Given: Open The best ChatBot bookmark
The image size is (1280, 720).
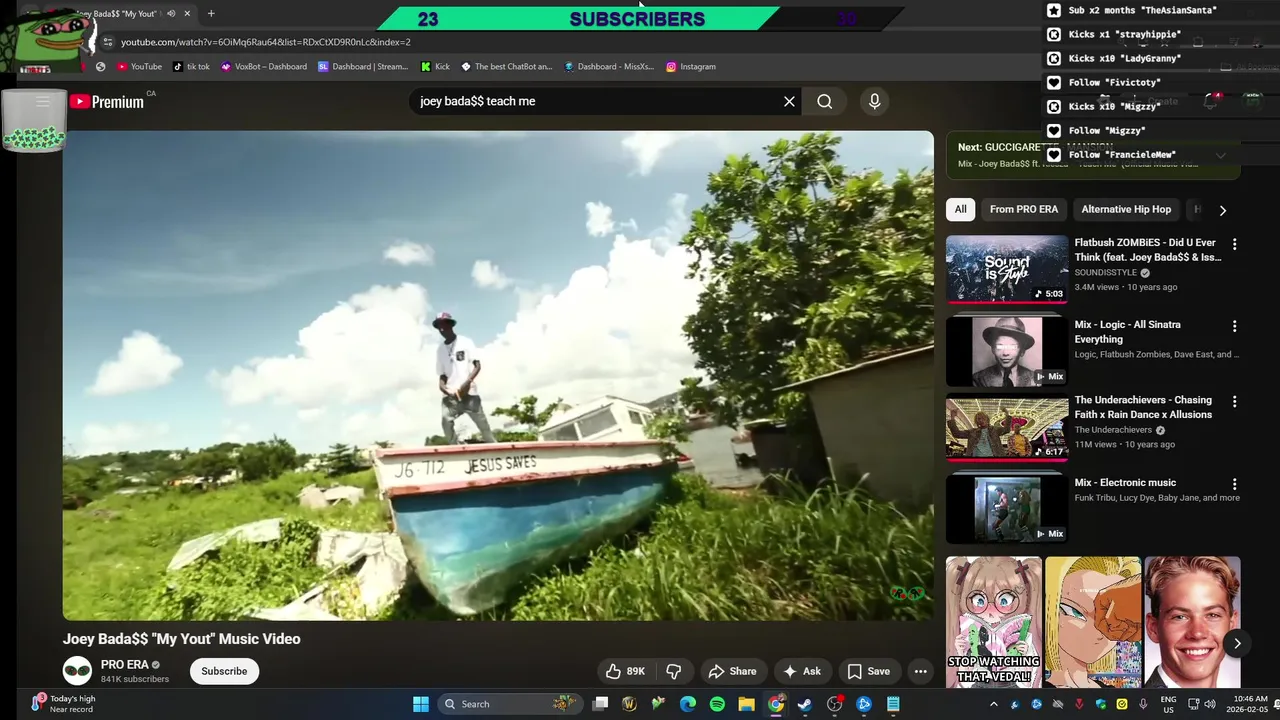Looking at the screenshot, I should tap(506, 66).
